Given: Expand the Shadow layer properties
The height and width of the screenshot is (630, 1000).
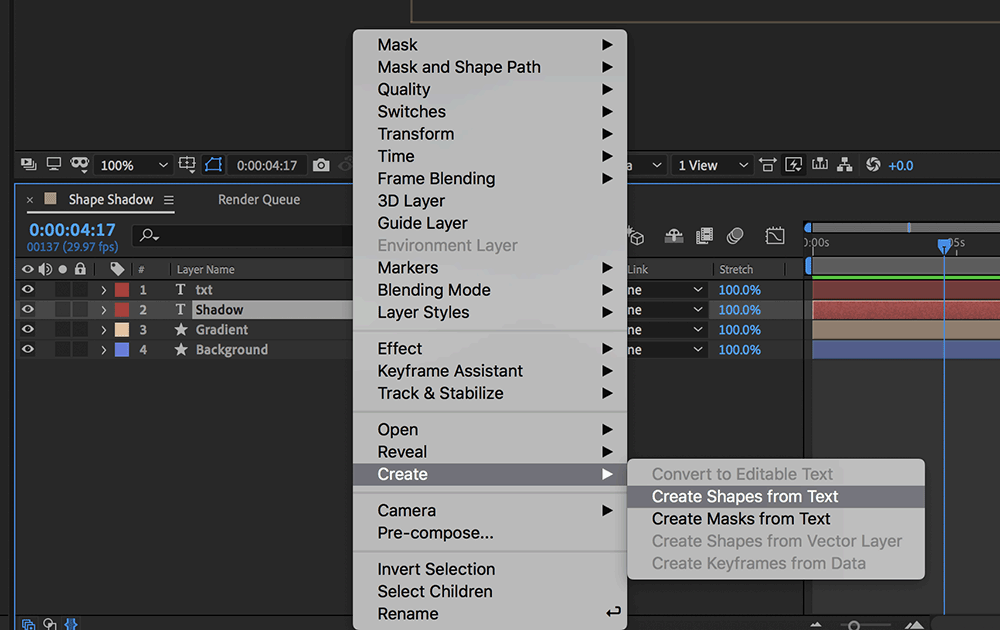Looking at the screenshot, I should [103, 310].
